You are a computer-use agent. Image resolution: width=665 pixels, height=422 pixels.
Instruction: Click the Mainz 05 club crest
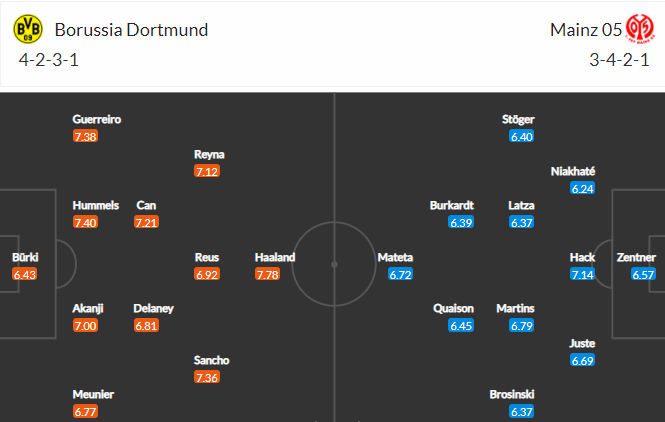pyautogui.click(x=640, y=29)
